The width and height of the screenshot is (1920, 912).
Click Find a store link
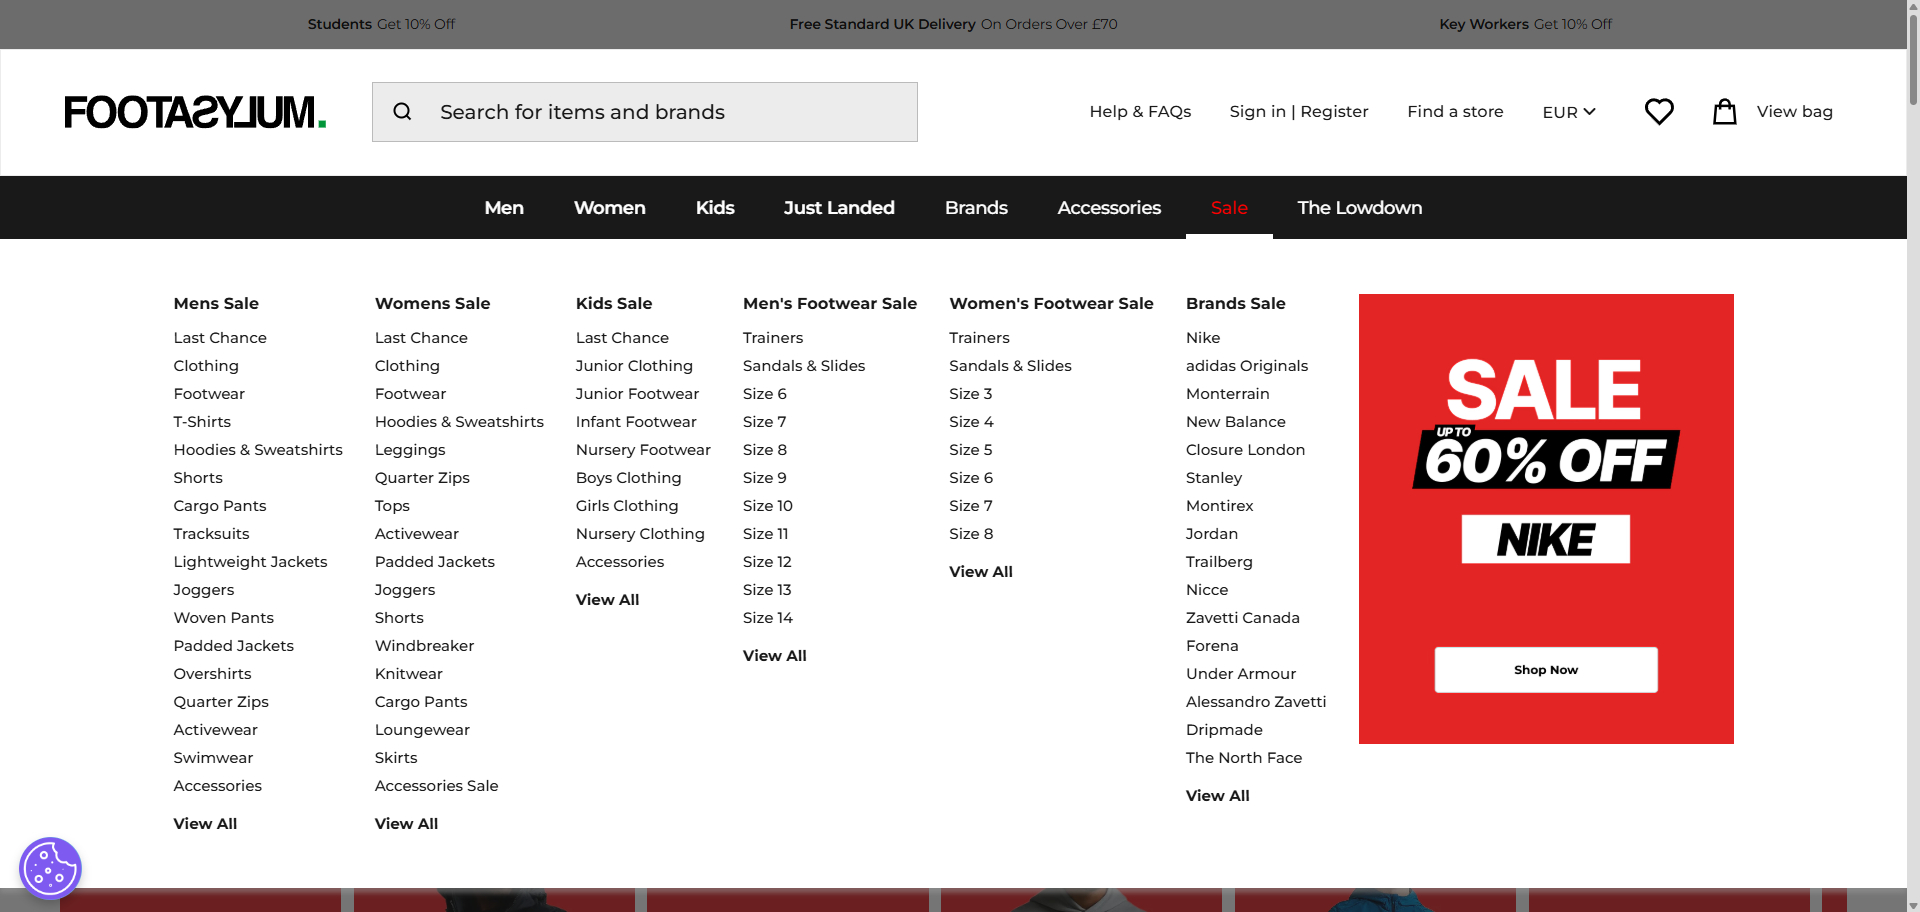pyautogui.click(x=1455, y=112)
